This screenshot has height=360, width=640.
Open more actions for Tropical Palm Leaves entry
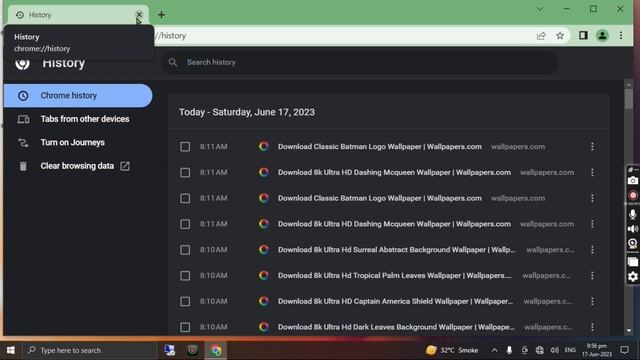(592, 276)
